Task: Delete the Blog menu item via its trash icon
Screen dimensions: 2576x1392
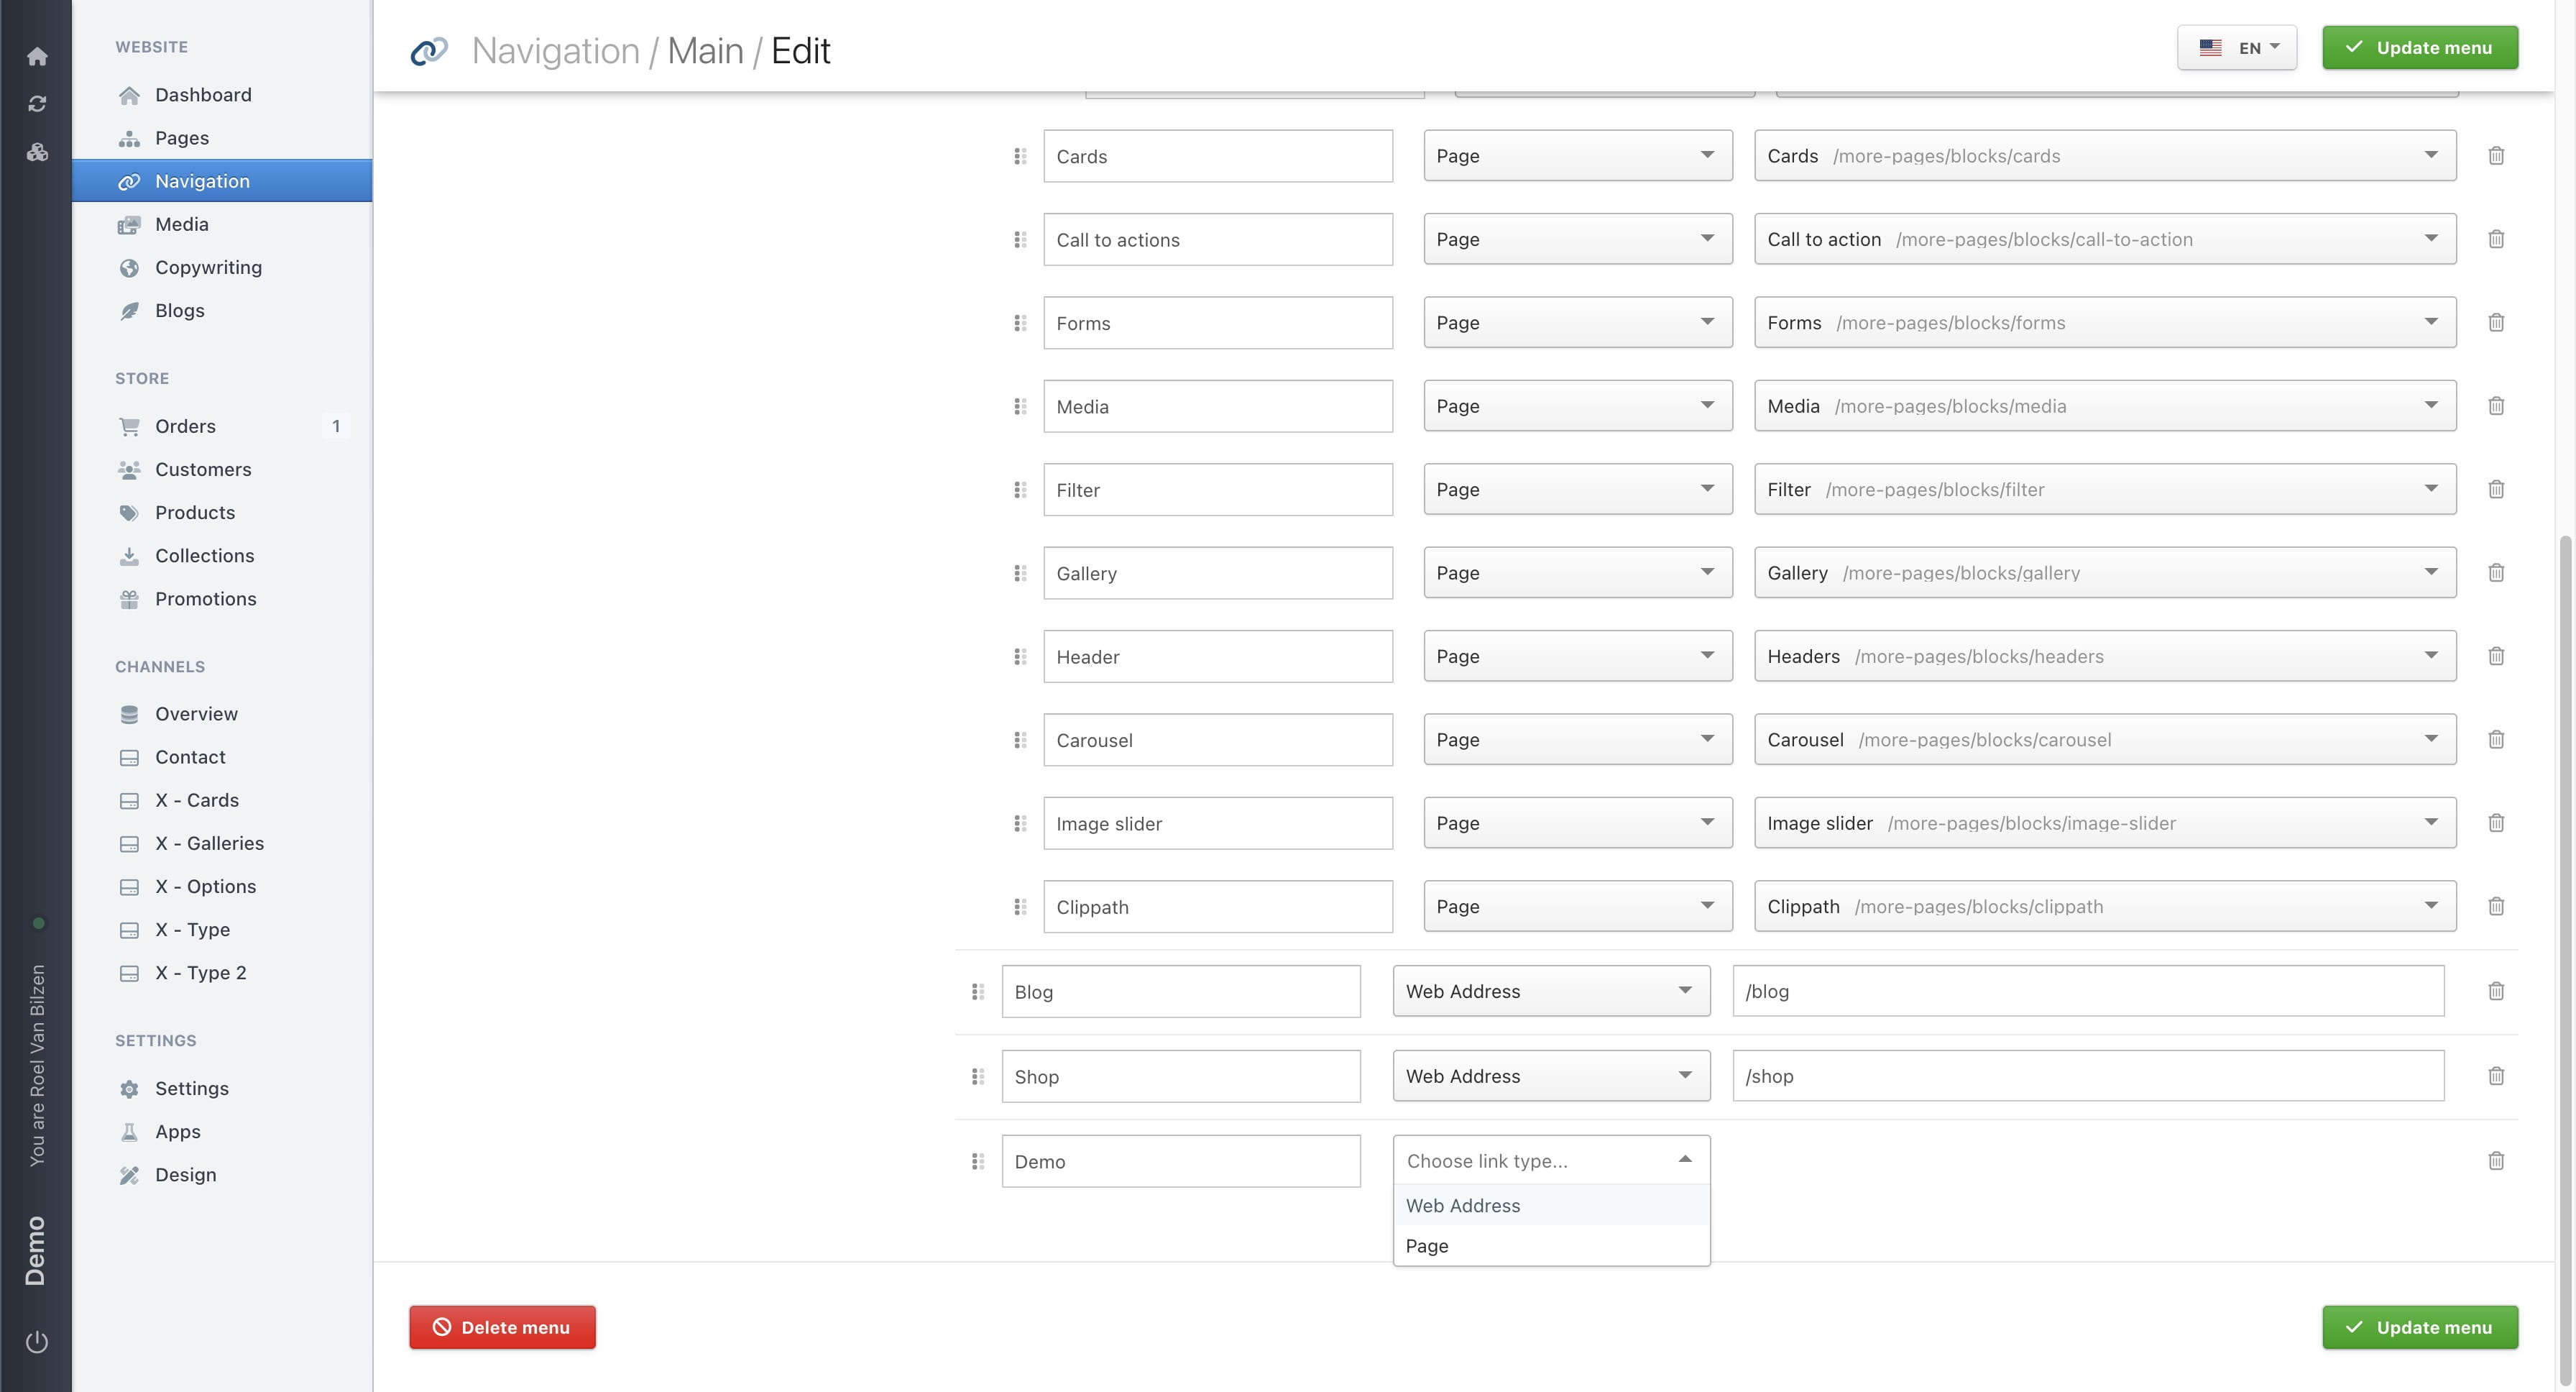Action: click(x=2496, y=991)
